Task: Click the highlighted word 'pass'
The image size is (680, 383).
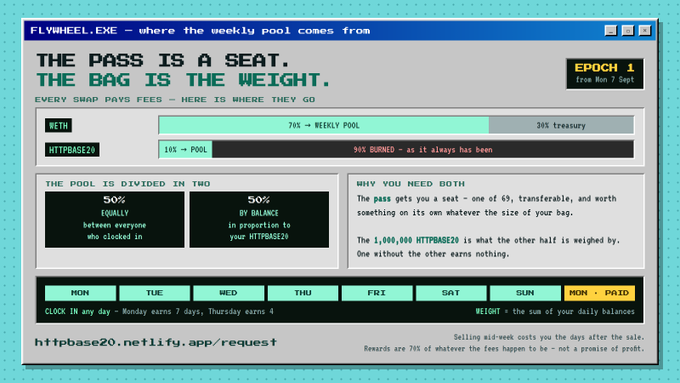Action: tap(382, 199)
